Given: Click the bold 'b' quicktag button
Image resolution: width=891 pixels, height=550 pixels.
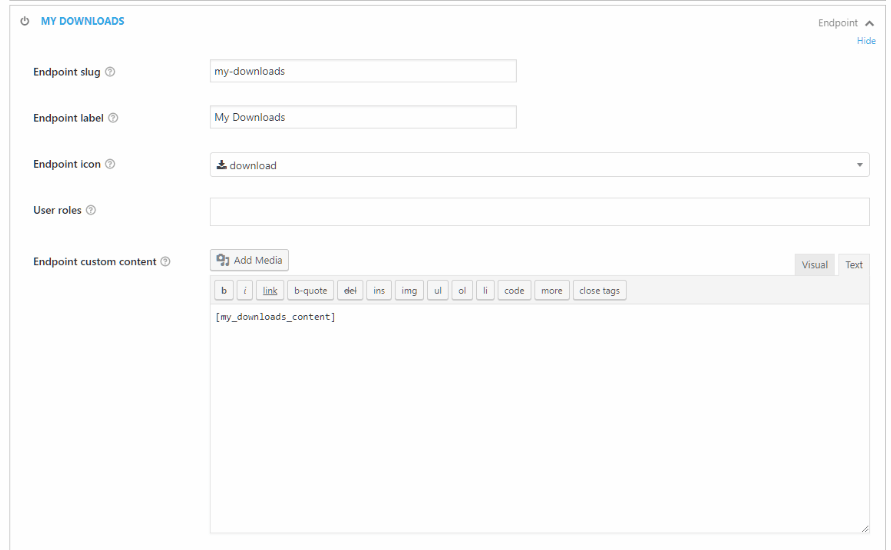Looking at the screenshot, I should tap(224, 290).
